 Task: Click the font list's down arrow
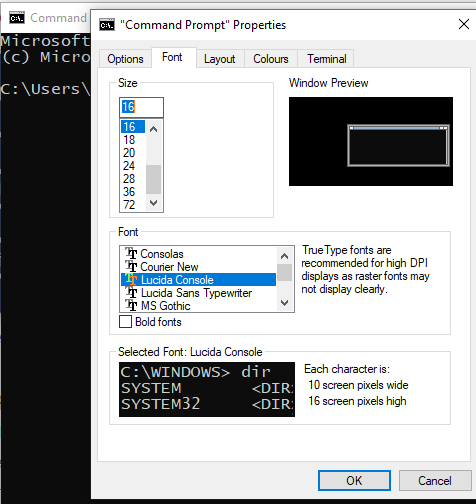[284, 303]
